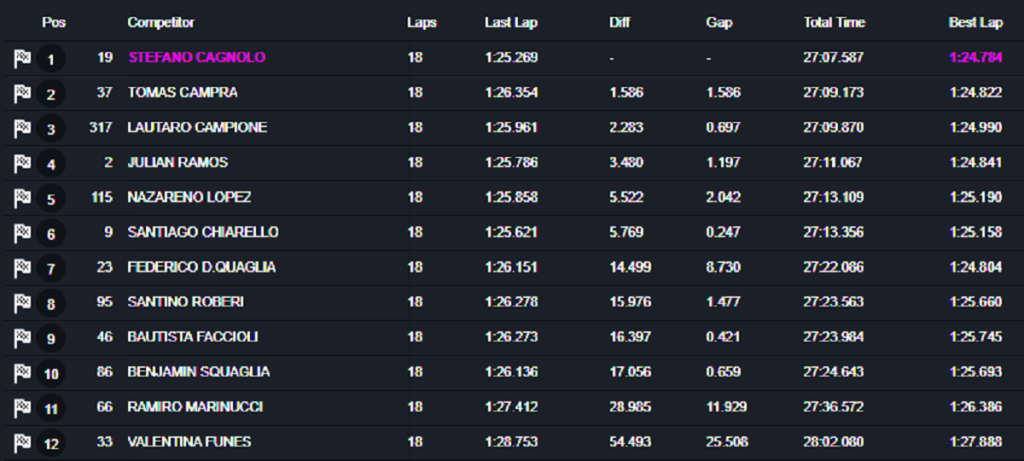
Task: Click the Gap column header
Action: click(719, 22)
